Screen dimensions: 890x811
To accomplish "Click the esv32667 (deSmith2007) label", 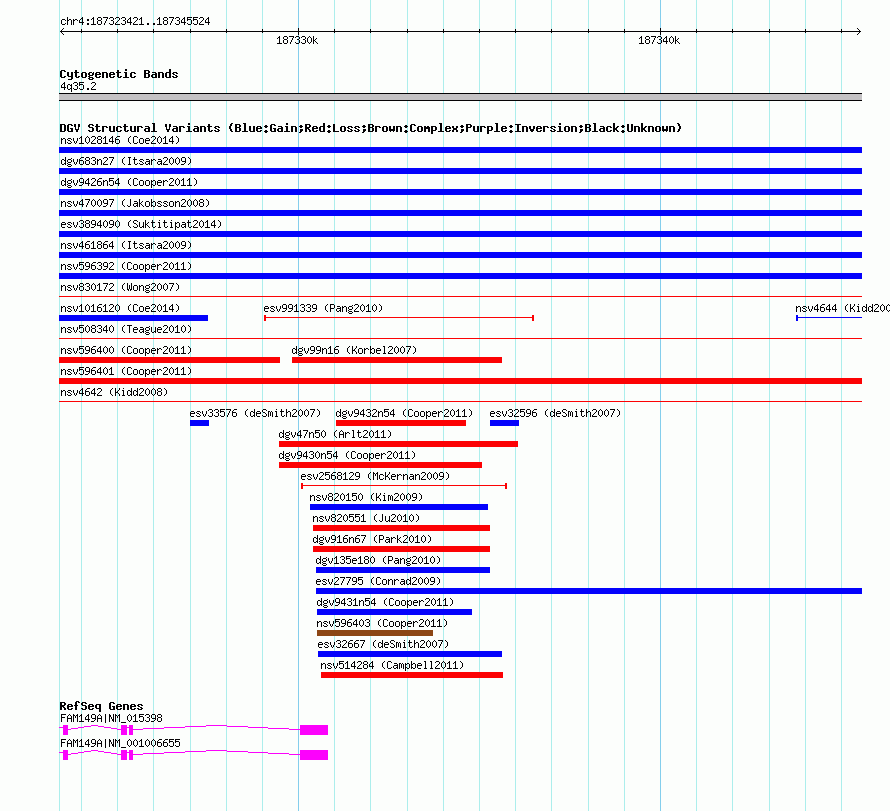I will [x=383, y=644].
